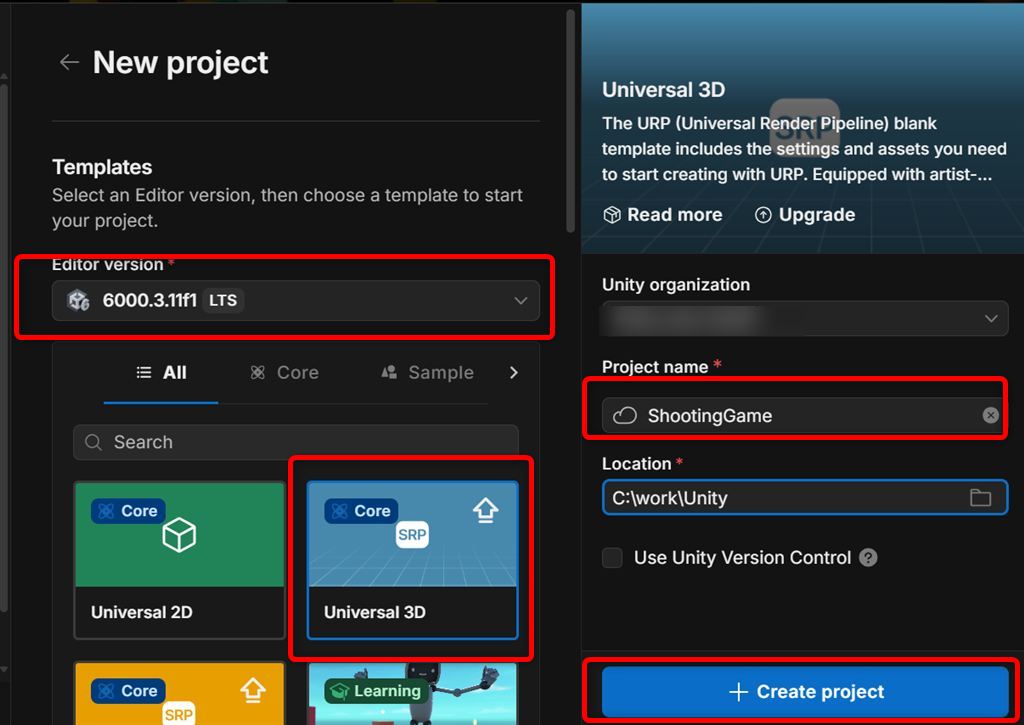Choose the Universal 3D template card
The image size is (1024, 725).
tap(413, 560)
